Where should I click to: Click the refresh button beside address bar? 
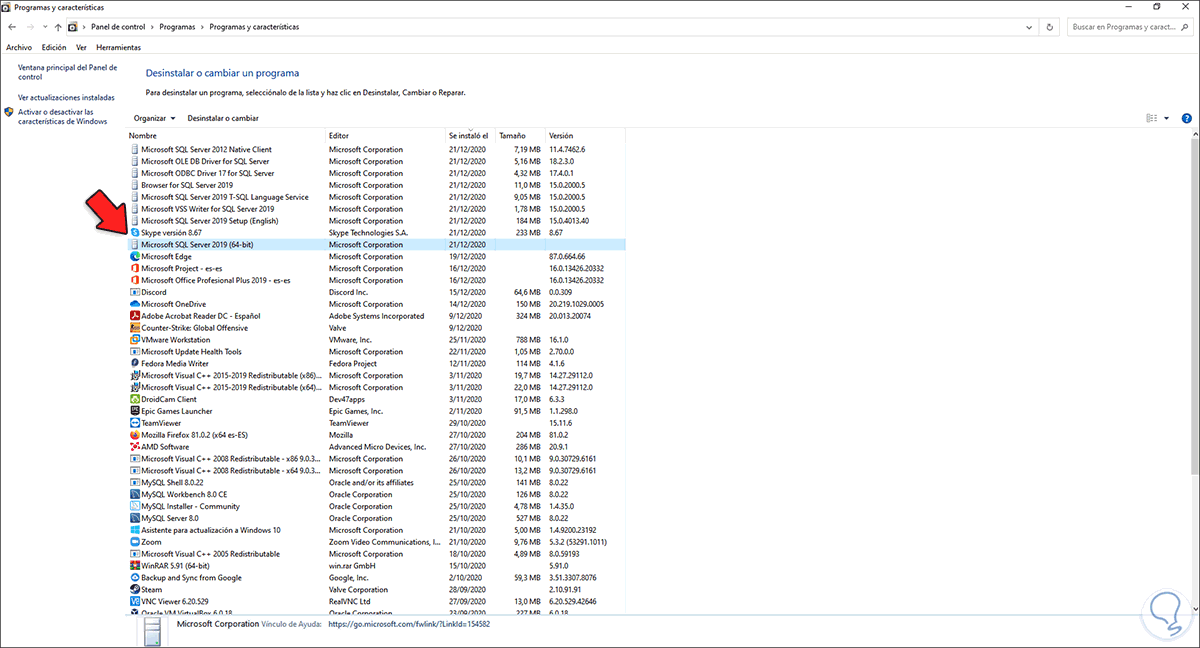click(1049, 27)
